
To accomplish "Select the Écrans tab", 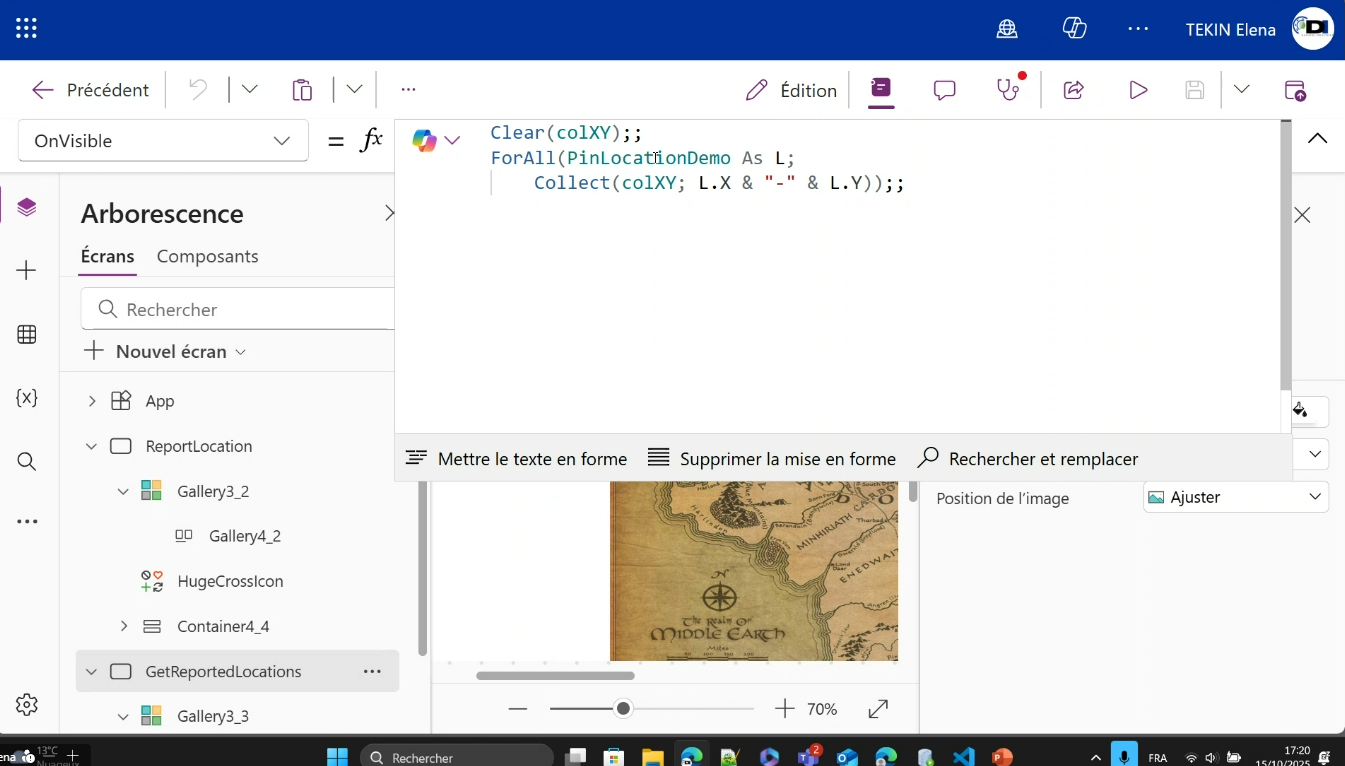I will tap(107, 257).
